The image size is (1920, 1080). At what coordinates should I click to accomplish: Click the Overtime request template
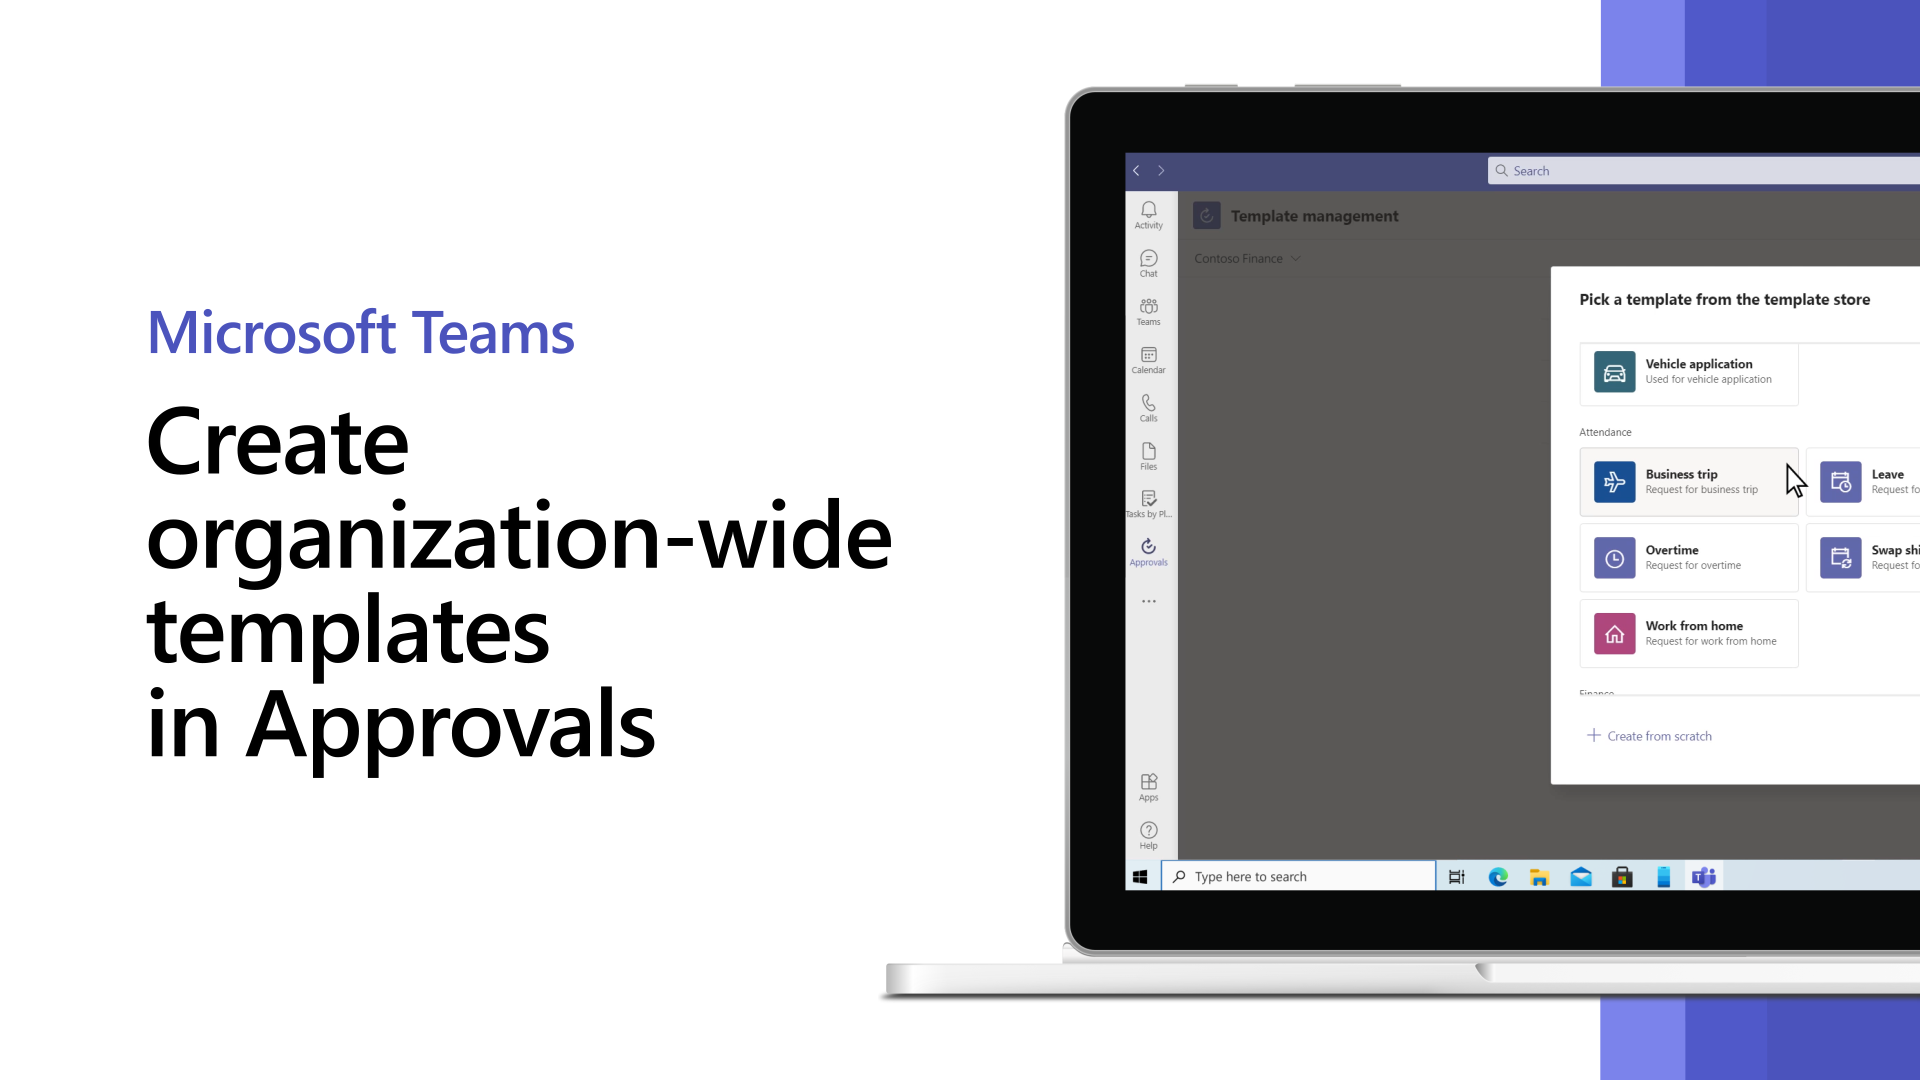(1689, 556)
